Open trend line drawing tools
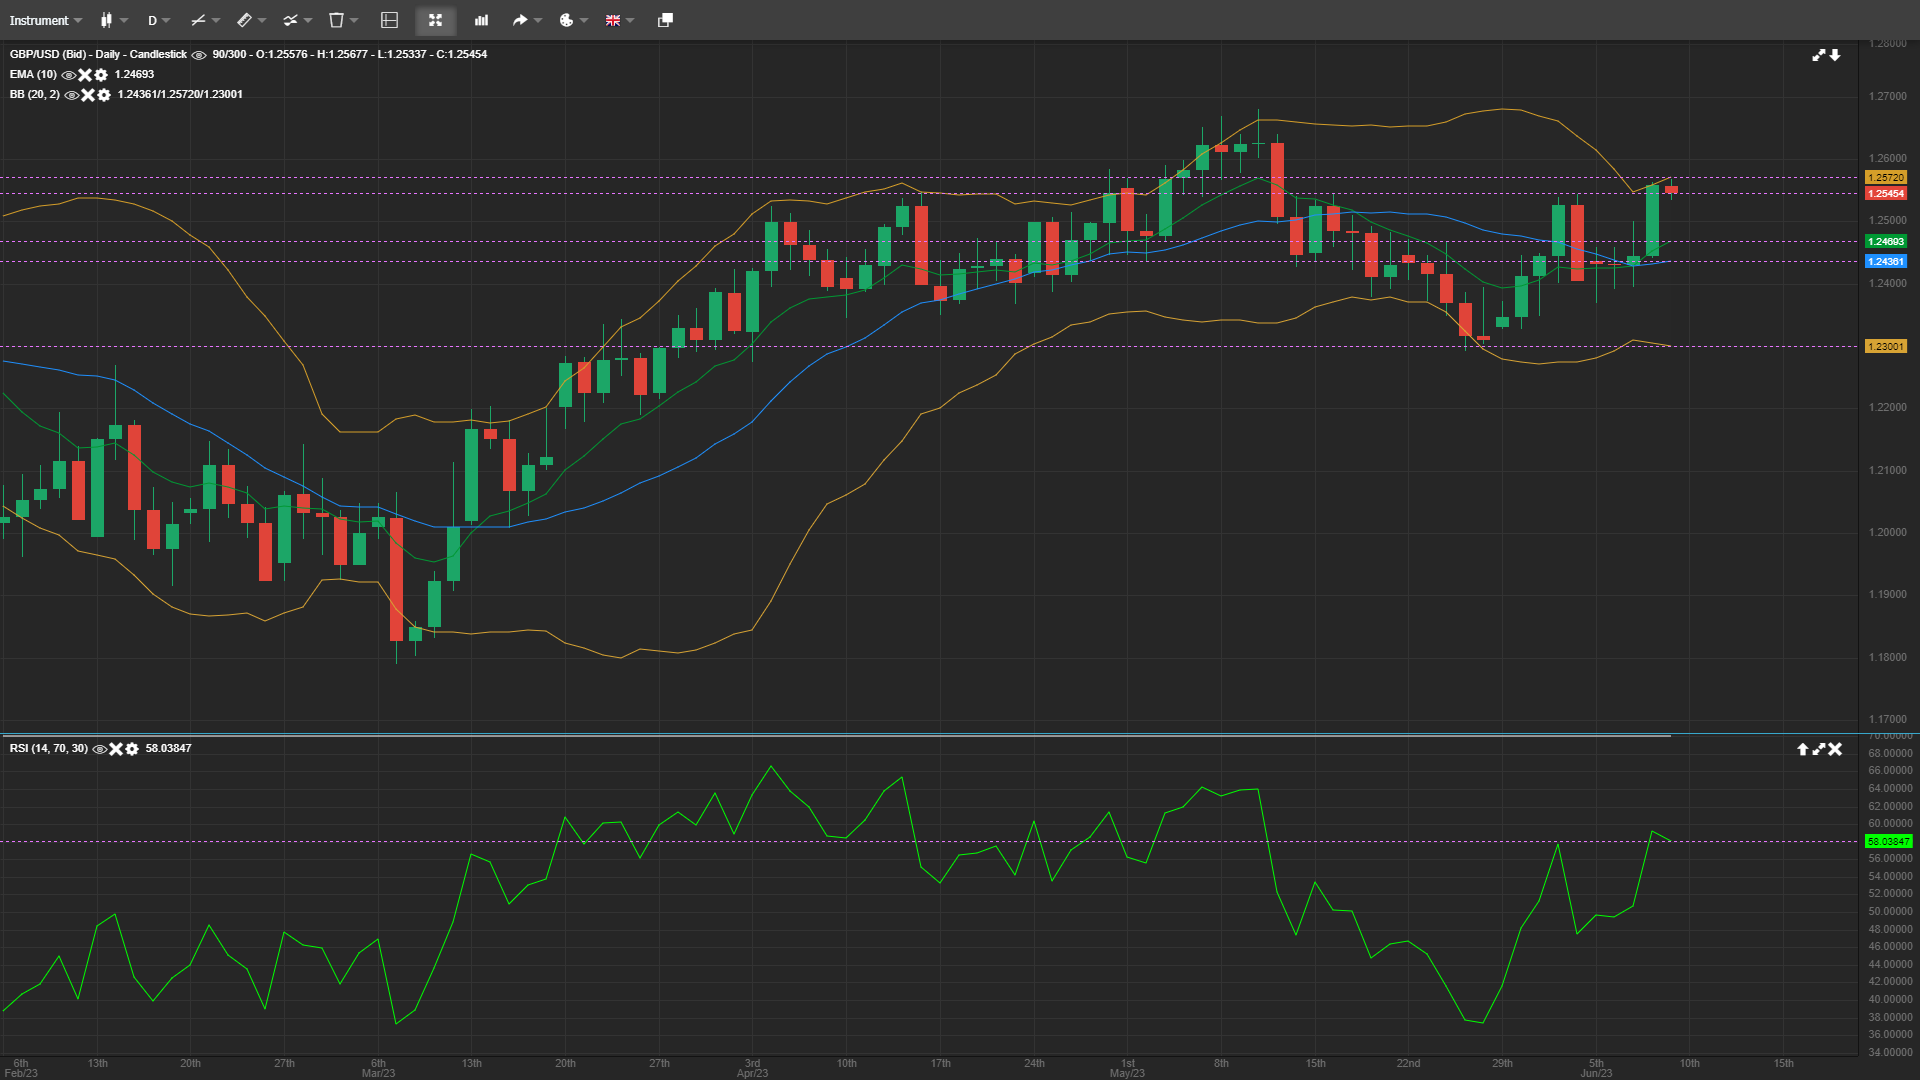Viewport: 1920px width, 1080px height. click(x=199, y=20)
